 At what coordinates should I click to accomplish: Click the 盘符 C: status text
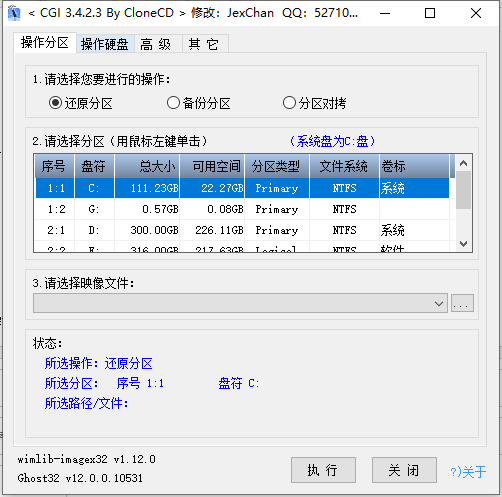coord(239,383)
